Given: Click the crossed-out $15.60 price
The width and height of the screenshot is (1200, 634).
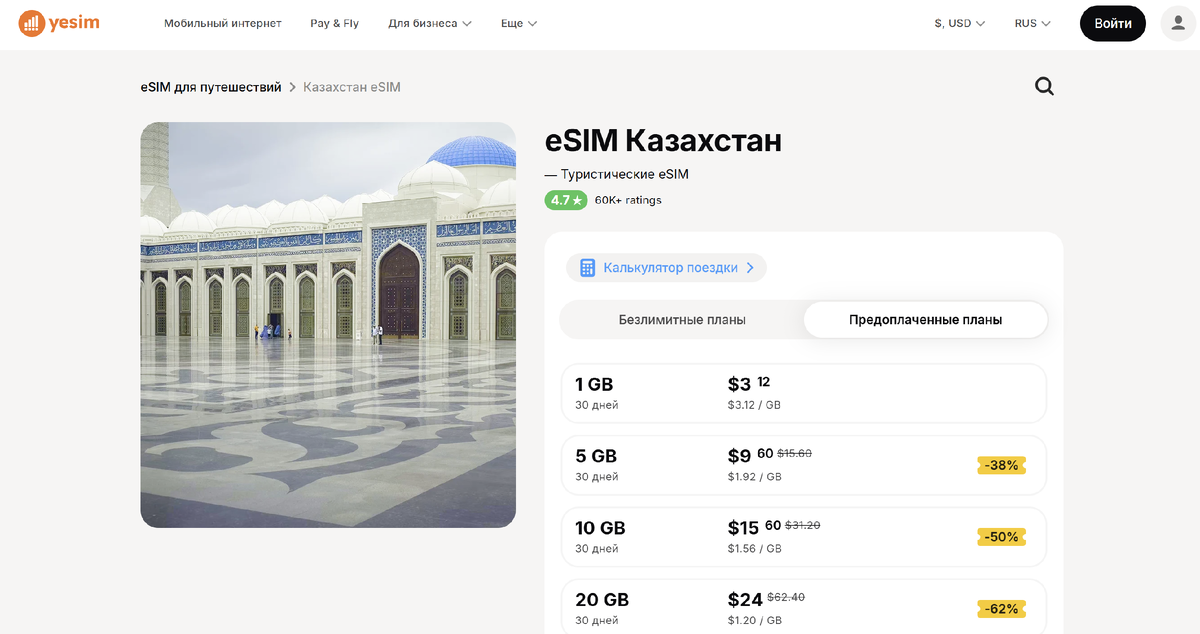Looking at the screenshot, I should coord(794,453).
